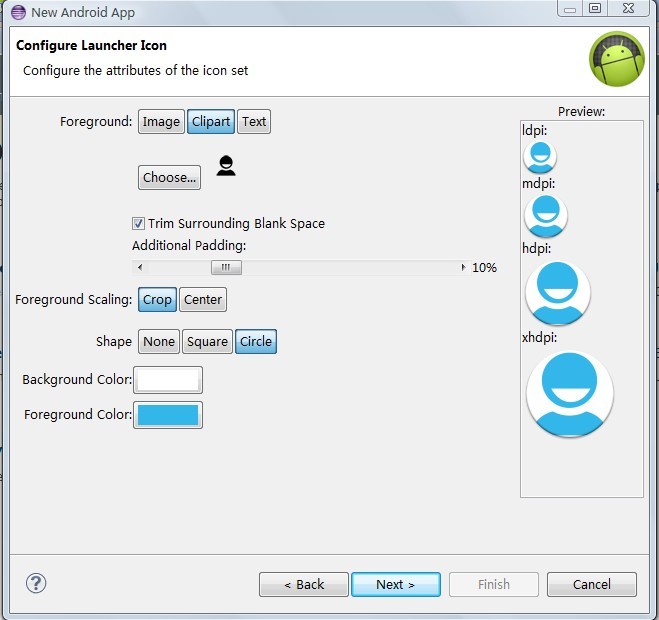Set shape to None
This screenshot has width=659, height=620.
tap(159, 341)
